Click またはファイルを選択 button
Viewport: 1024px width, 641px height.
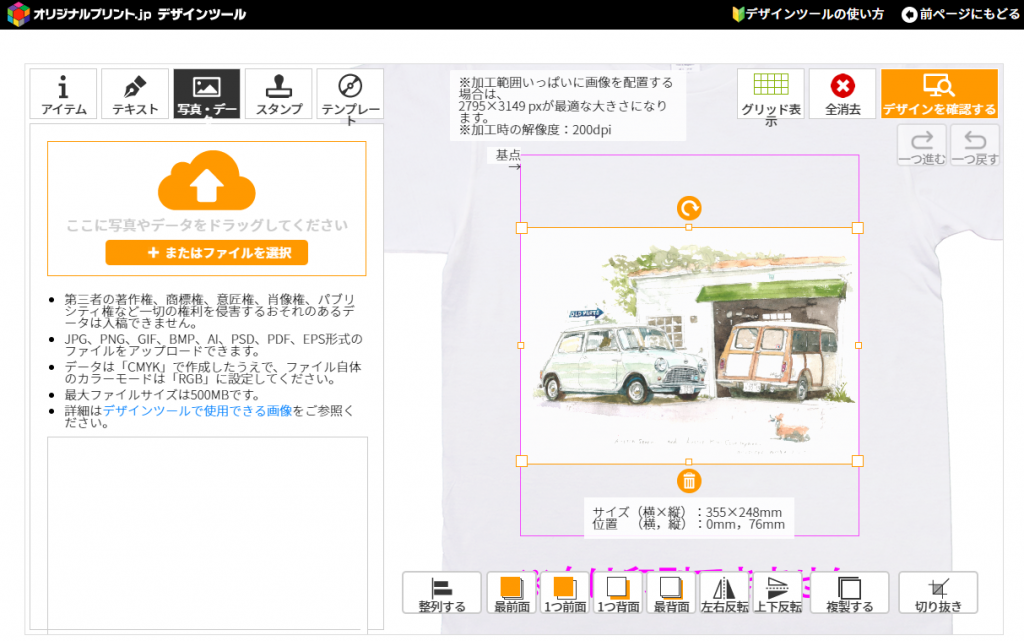206,253
